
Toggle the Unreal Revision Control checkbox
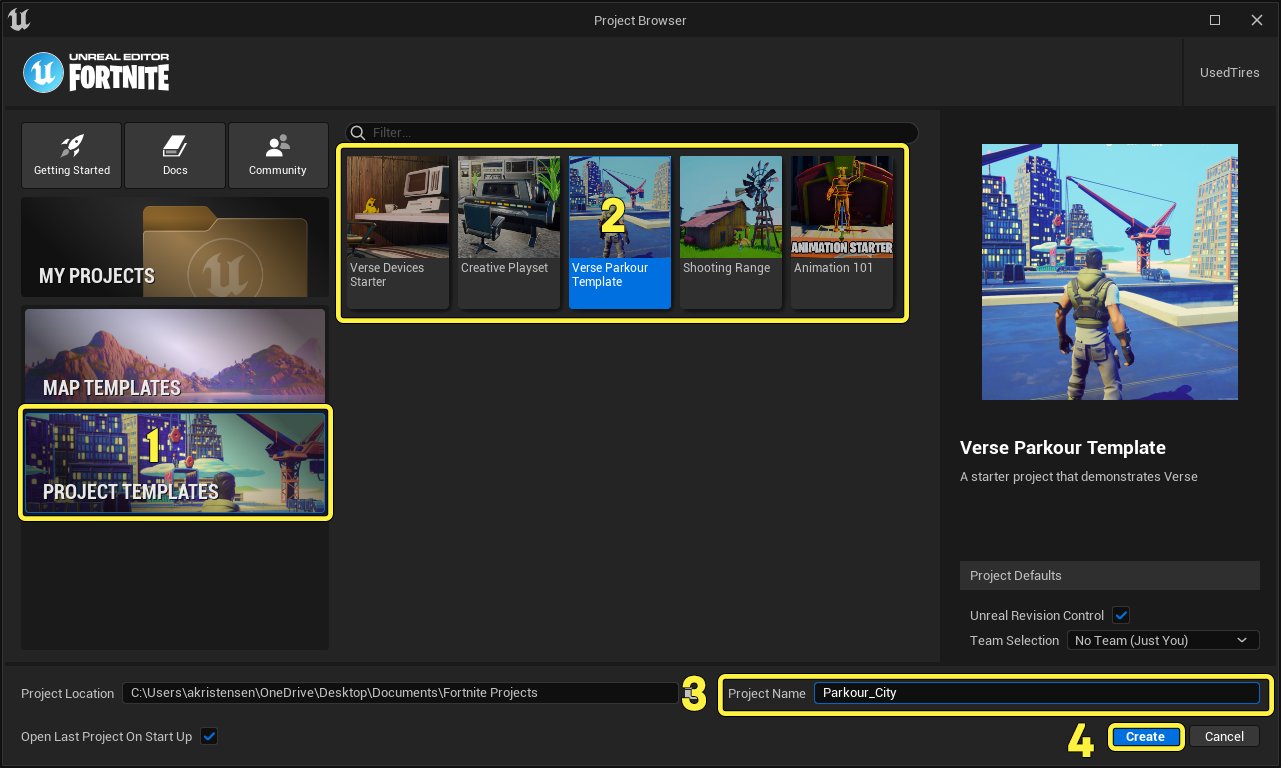pos(1121,615)
